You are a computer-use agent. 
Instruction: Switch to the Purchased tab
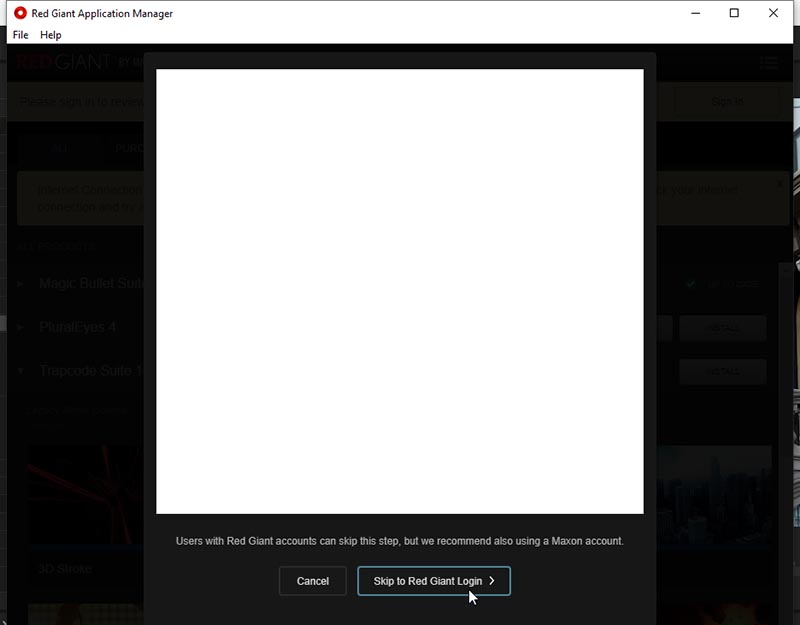(128, 148)
